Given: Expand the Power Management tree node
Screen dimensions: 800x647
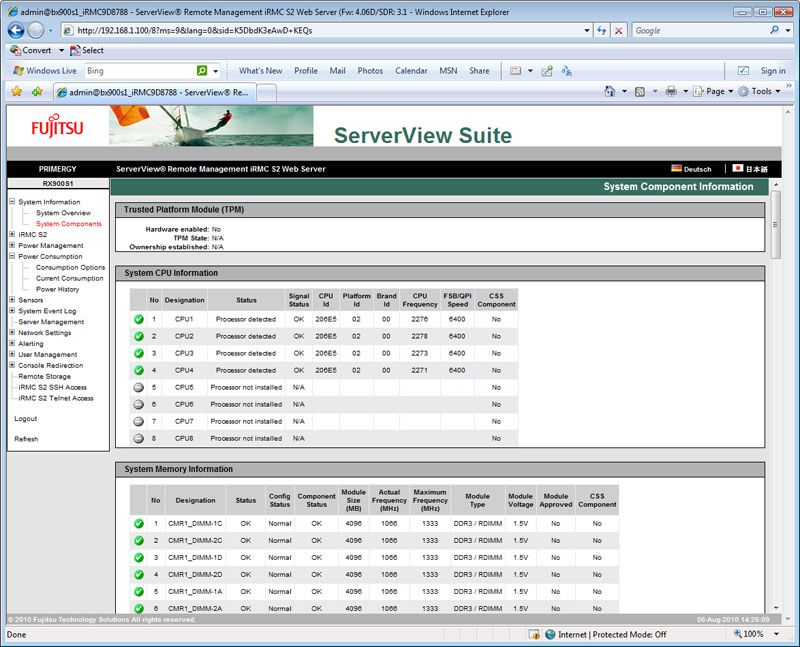Looking at the screenshot, I should pyautogui.click(x=12, y=245).
